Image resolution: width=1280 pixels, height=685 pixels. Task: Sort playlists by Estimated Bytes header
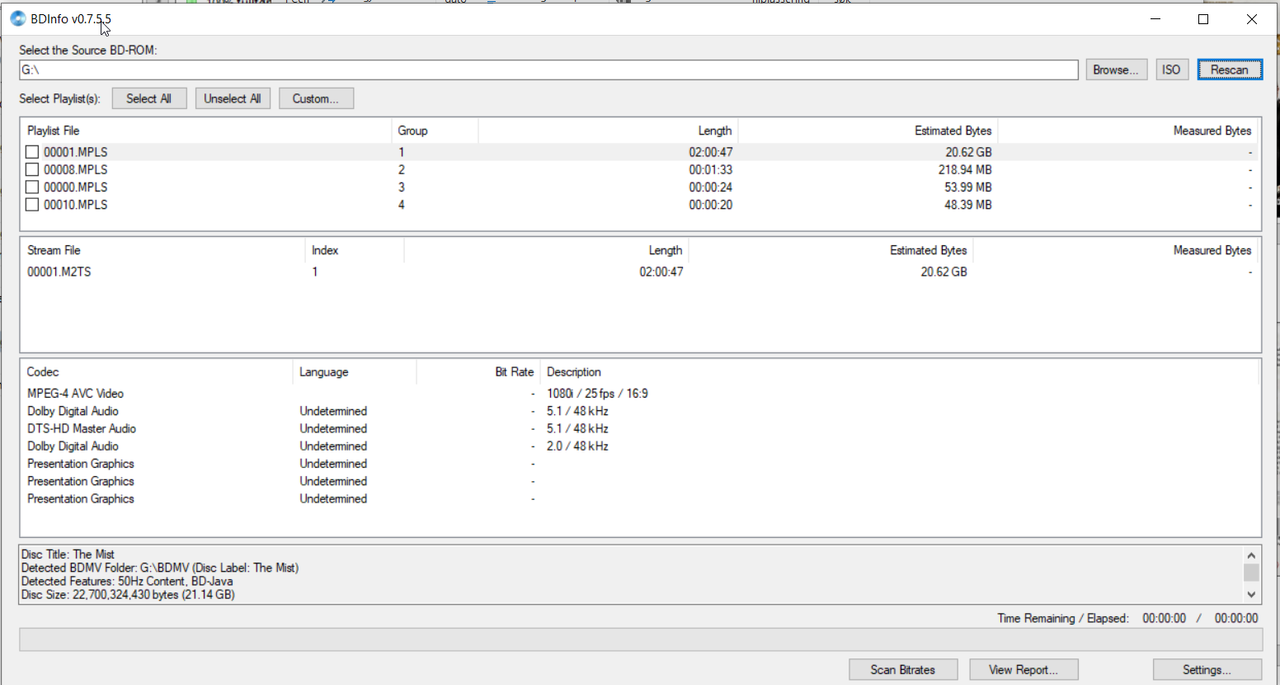(x=868, y=131)
